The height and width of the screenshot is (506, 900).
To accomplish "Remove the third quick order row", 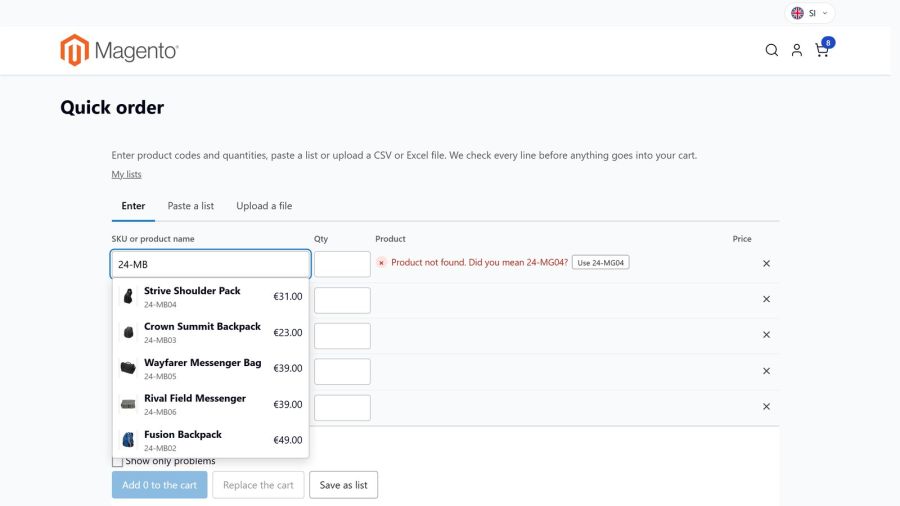I will [766, 334].
